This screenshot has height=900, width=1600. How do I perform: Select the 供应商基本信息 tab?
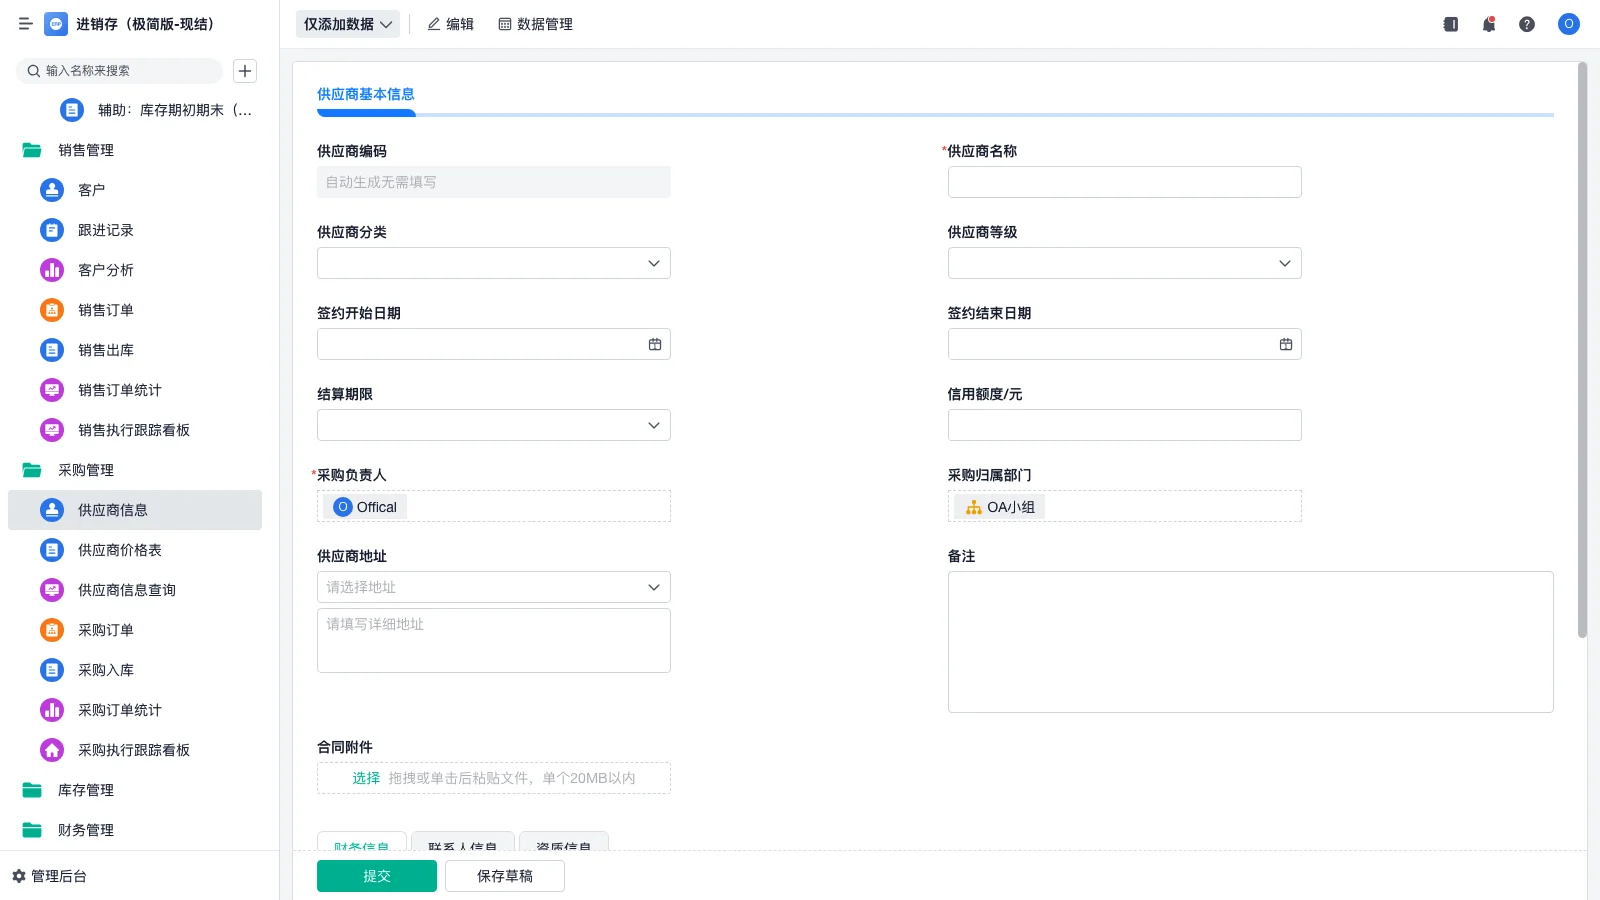(x=366, y=94)
